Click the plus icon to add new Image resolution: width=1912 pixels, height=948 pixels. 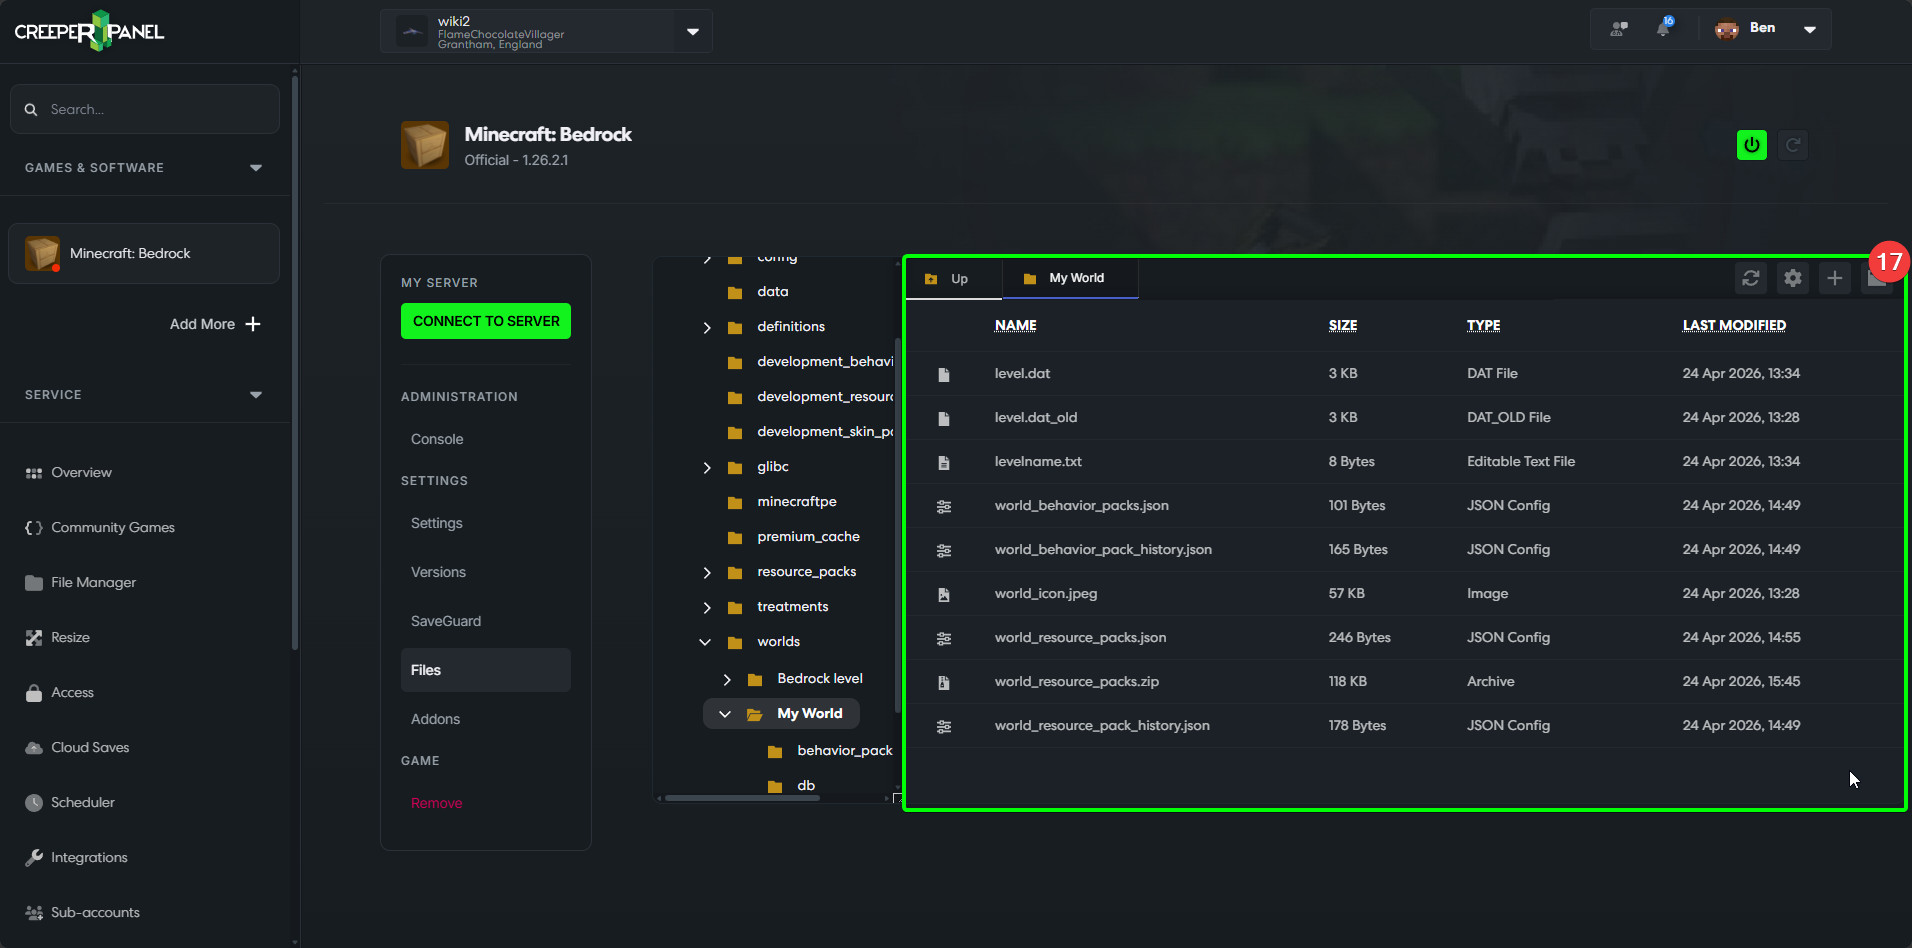coord(1835,278)
